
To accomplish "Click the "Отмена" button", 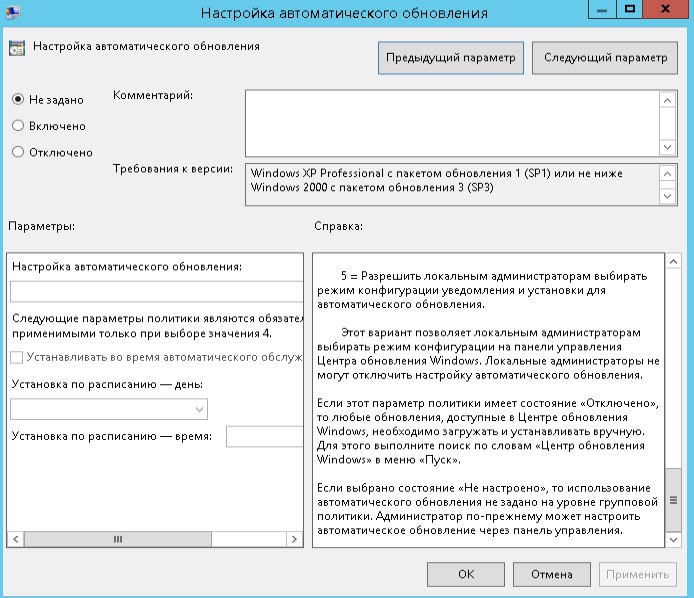I will [551, 574].
